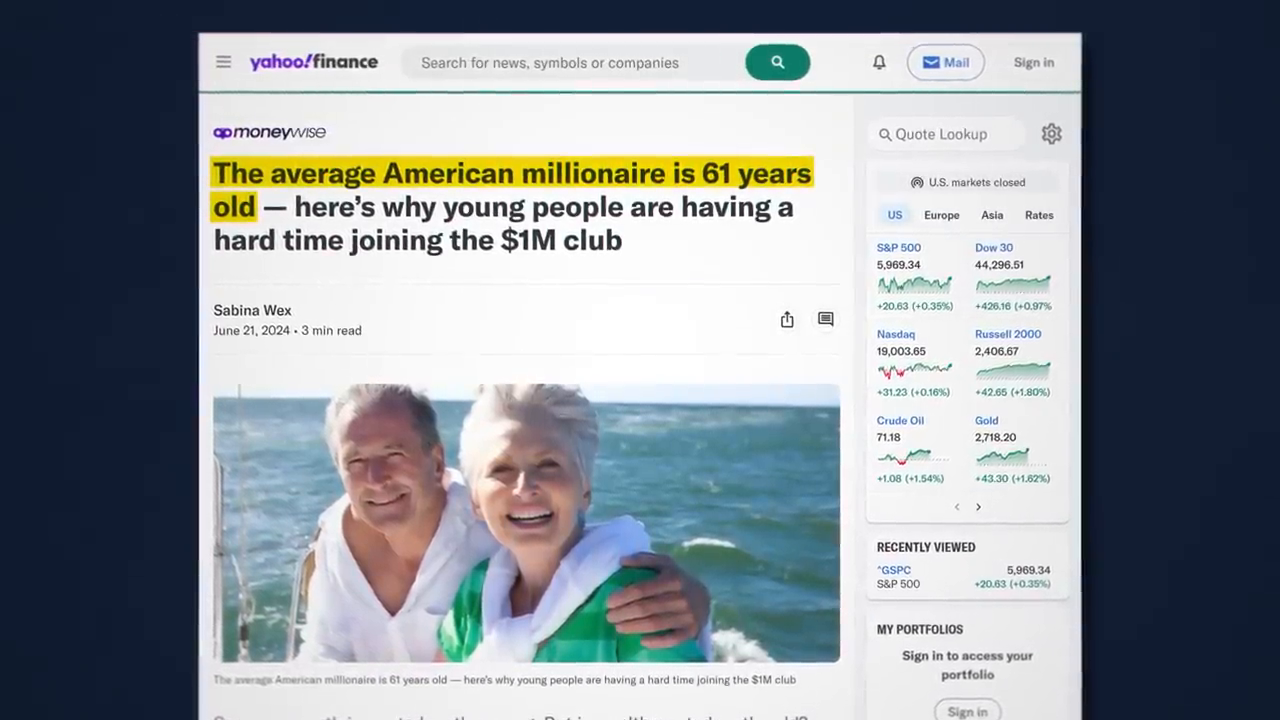Select the Rates markets tab

[1039, 215]
